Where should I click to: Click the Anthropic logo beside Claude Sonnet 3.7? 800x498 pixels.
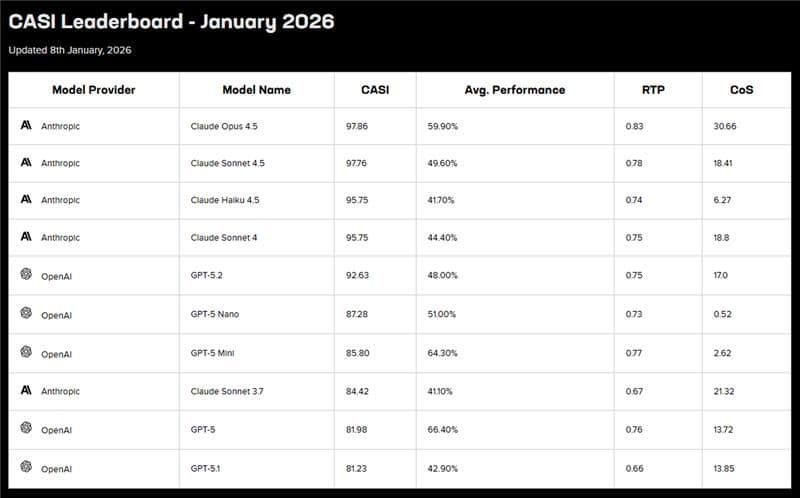[26, 391]
